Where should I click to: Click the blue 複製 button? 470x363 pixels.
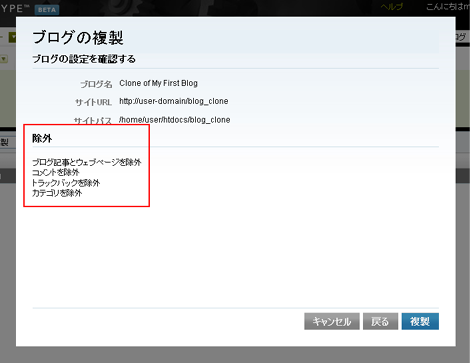(x=420, y=321)
